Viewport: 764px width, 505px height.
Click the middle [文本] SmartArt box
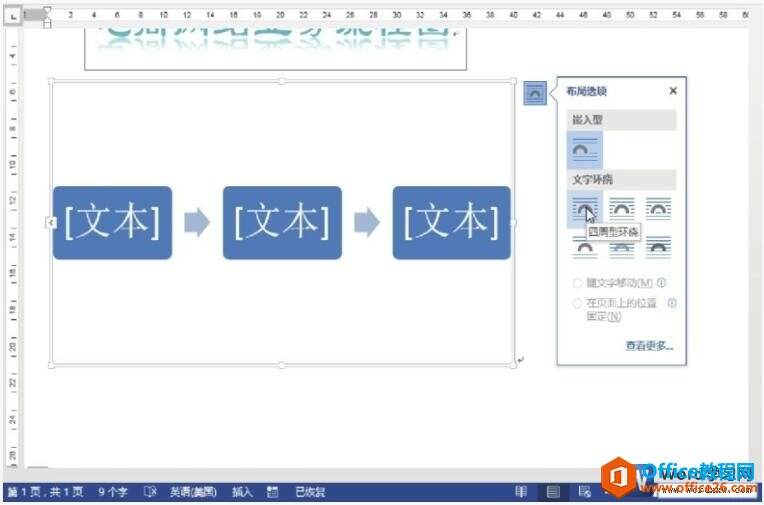(x=282, y=223)
